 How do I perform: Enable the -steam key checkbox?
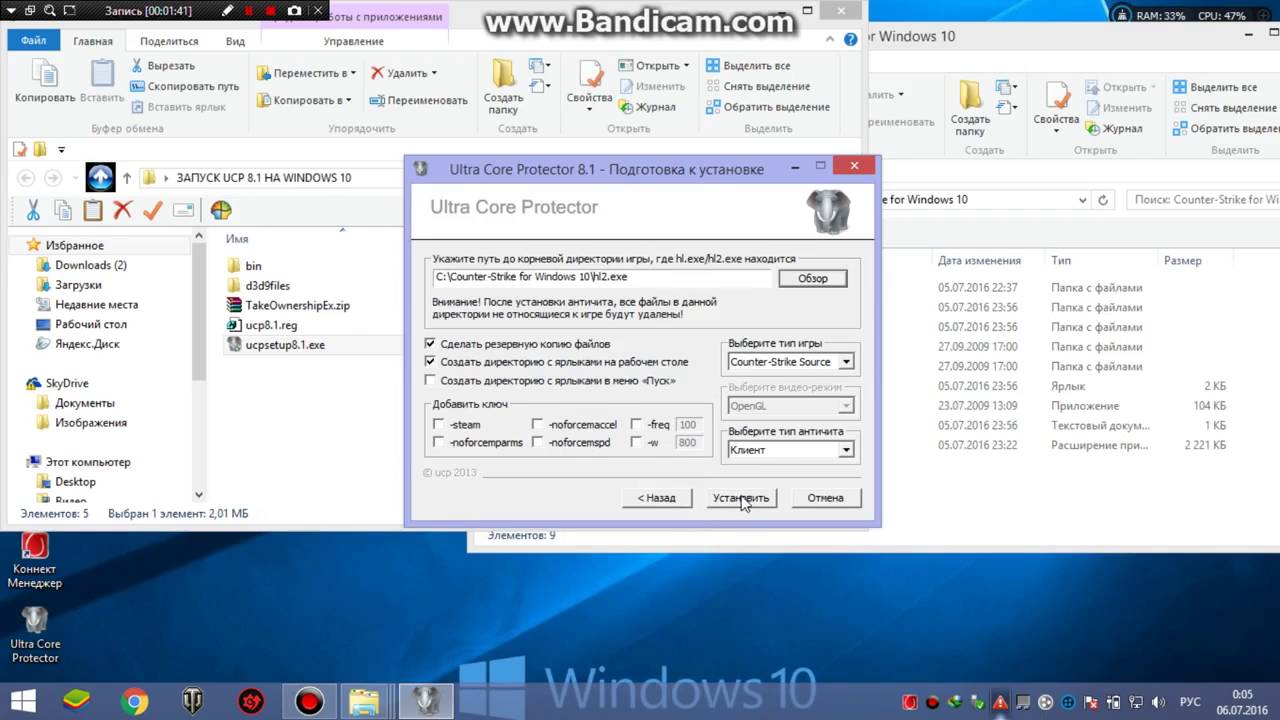[x=438, y=425]
